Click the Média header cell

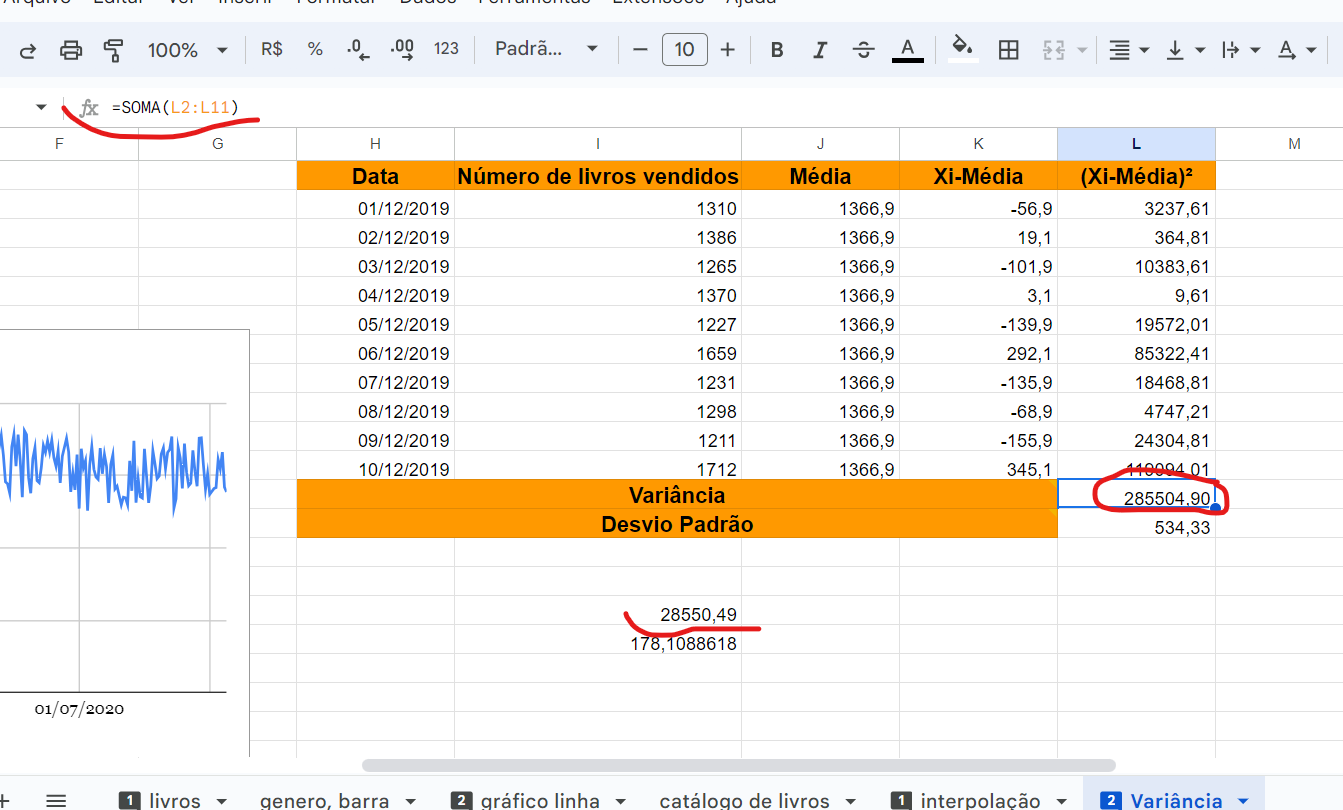(821, 176)
